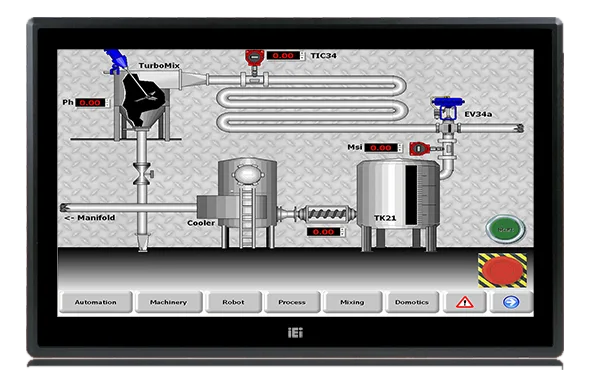Hit the red emergency stop button
Viewport: 590px width, 387px height.
click(x=502, y=270)
